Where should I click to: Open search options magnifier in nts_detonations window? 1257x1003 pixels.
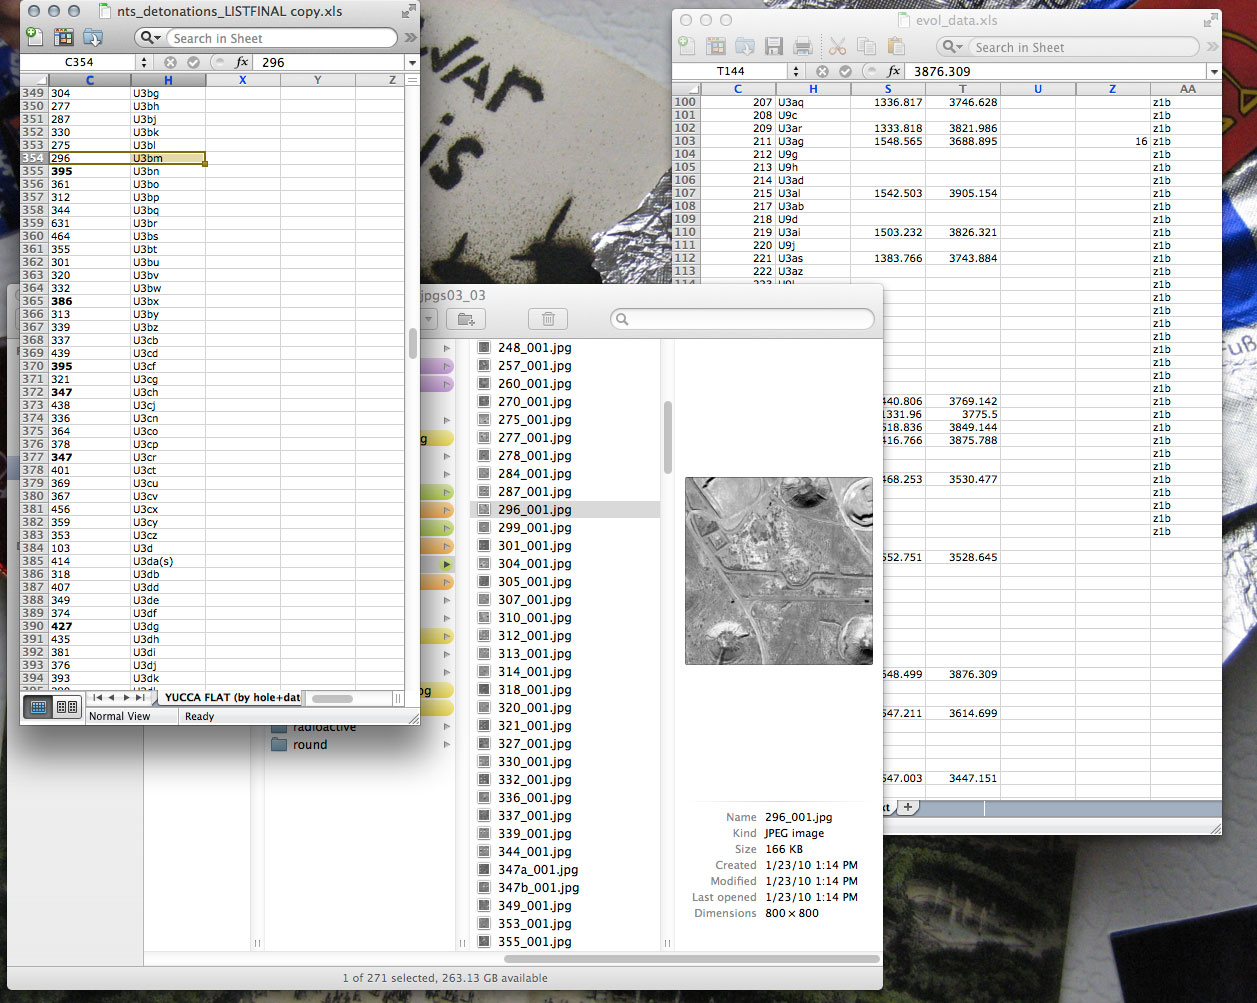[x=150, y=38]
